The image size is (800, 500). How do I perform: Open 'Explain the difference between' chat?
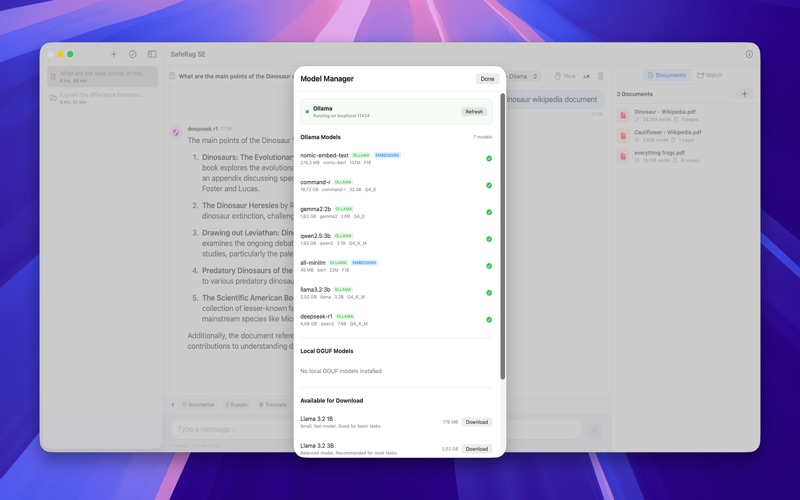click(x=102, y=98)
